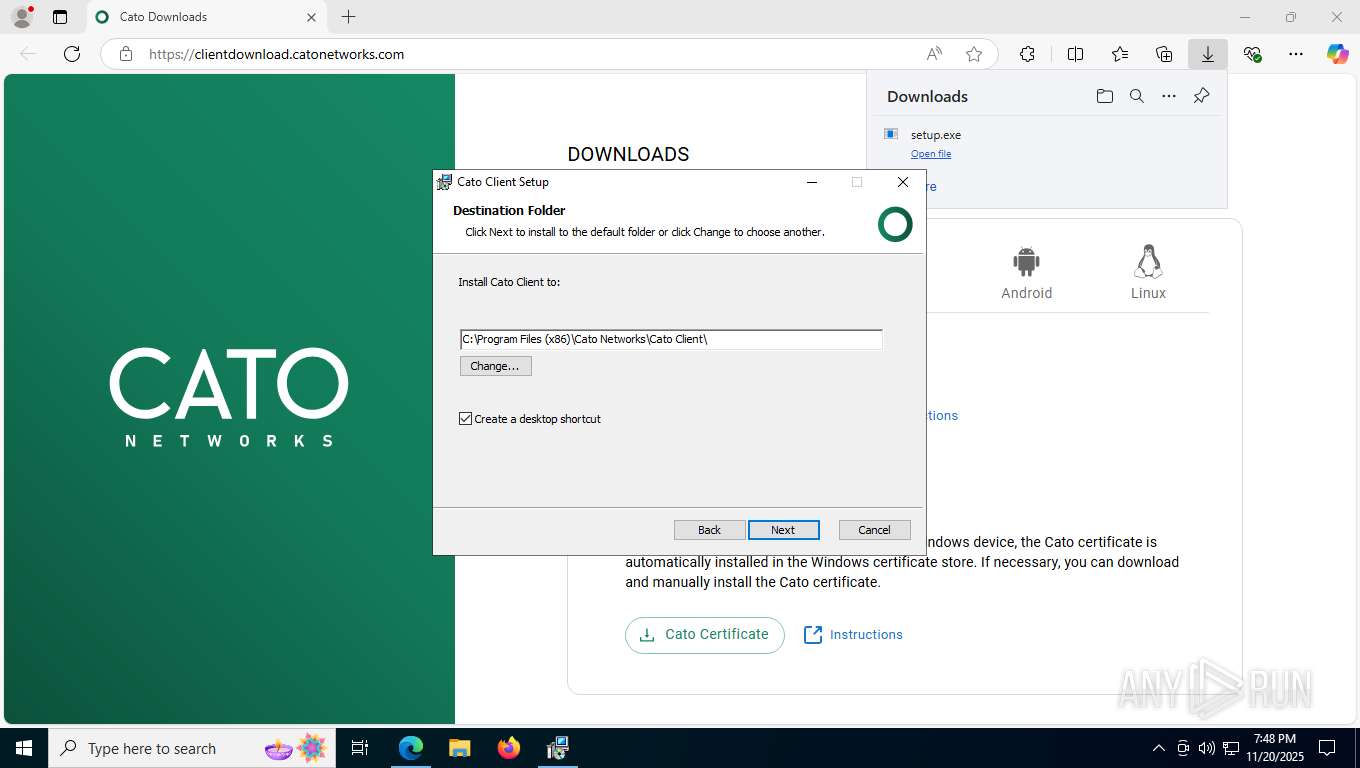Close the Cato Downloads tab
1360x768 pixels.
pyautogui.click(x=311, y=17)
